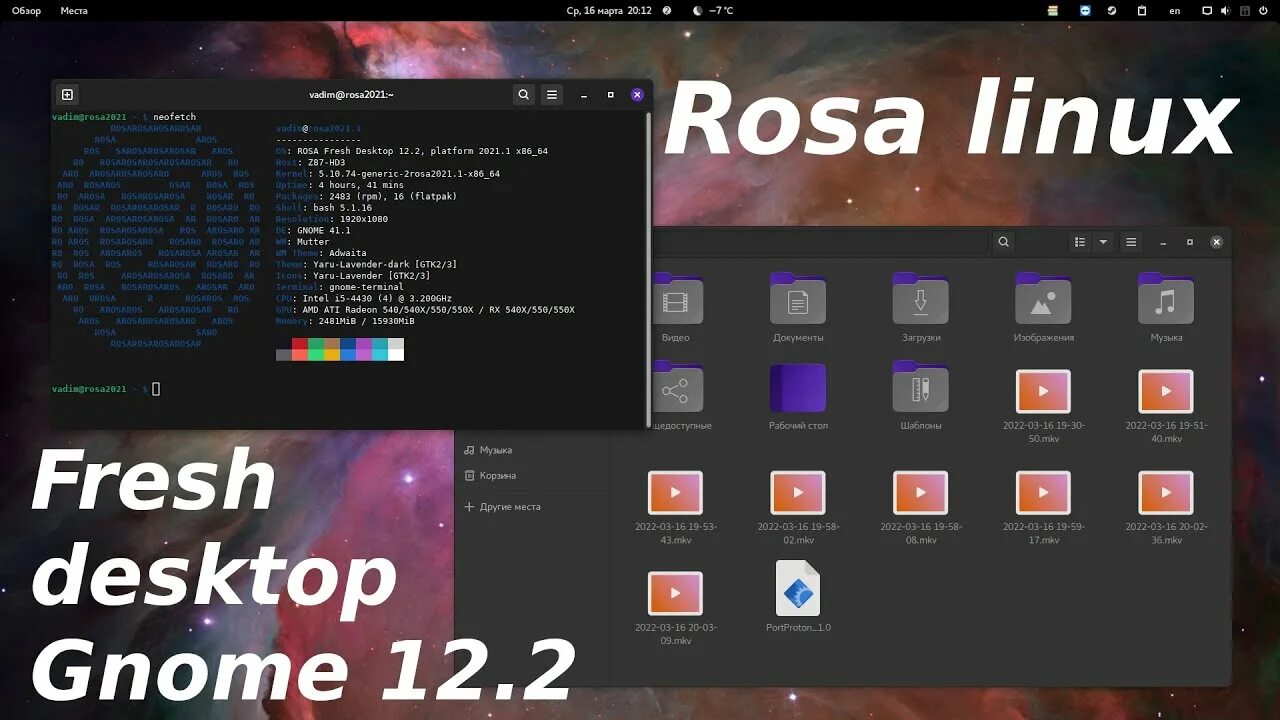Select the PortProton_1.0 file

(798, 597)
